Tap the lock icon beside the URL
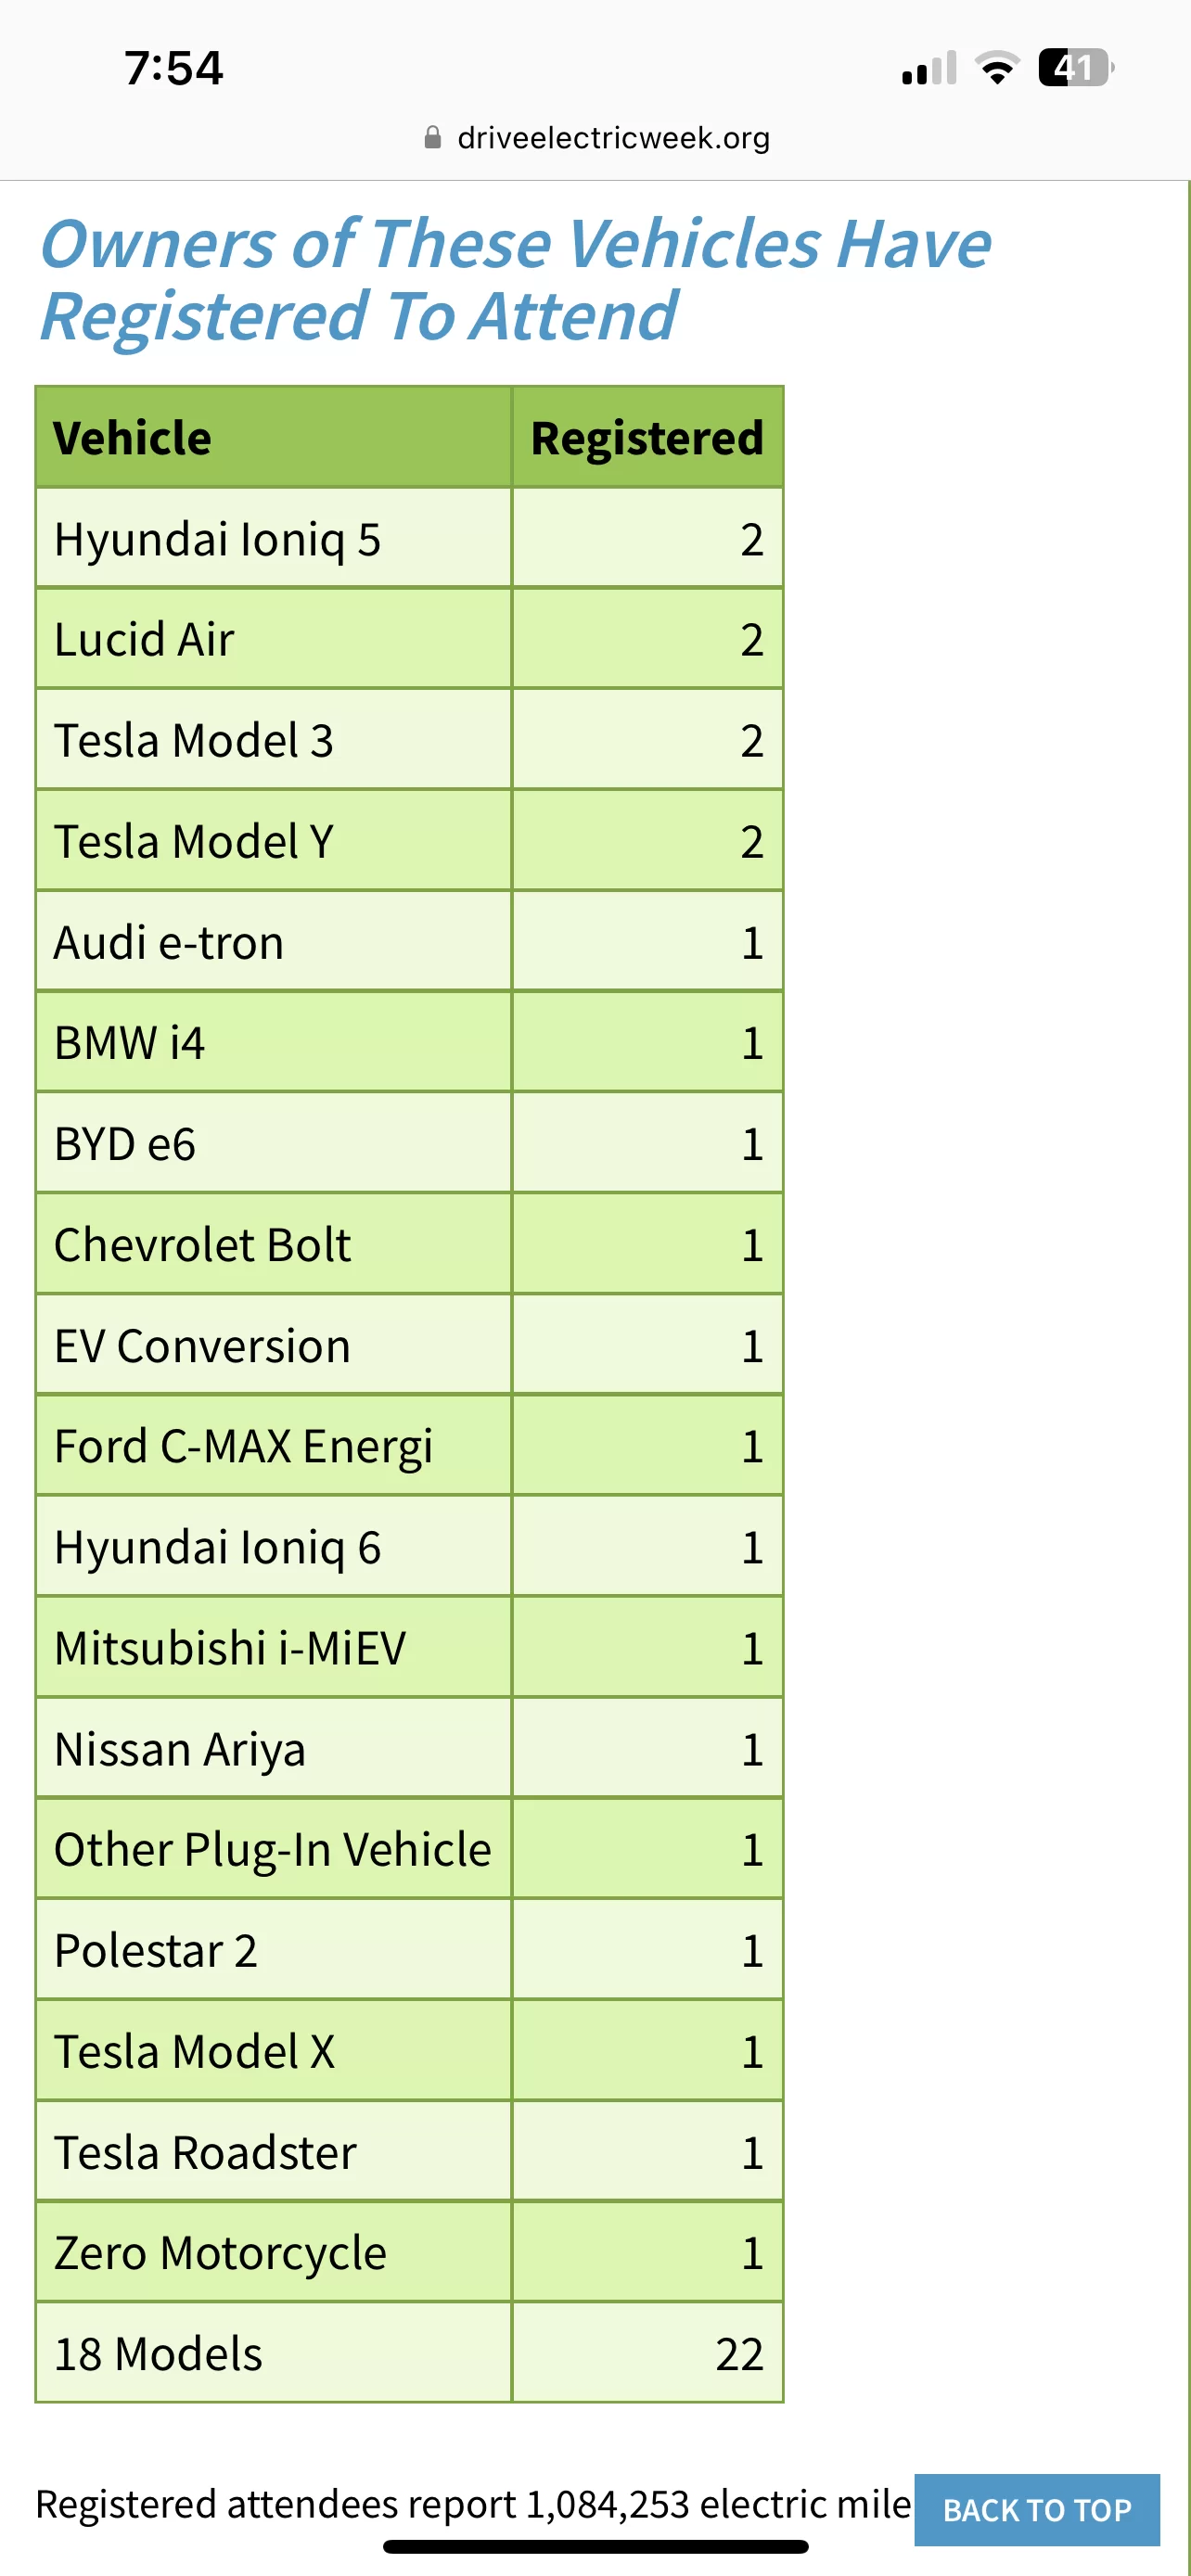The image size is (1191, 2576). pos(432,137)
